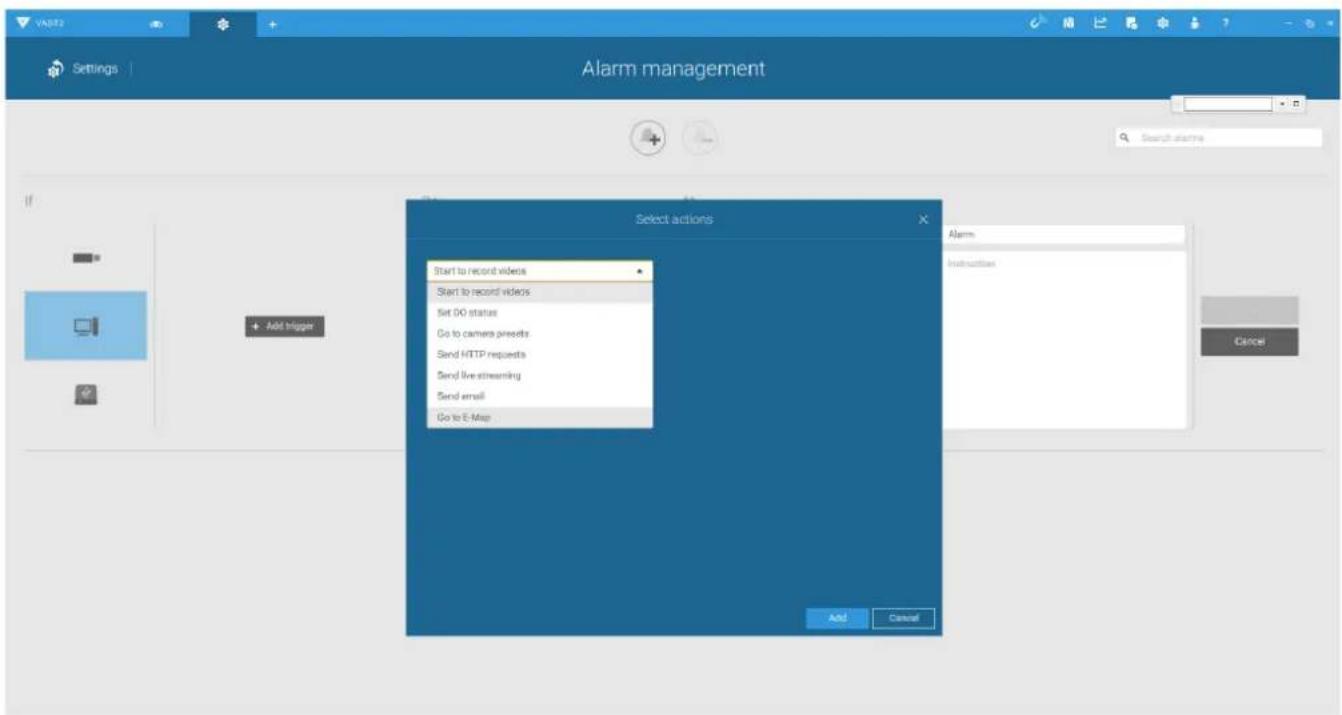Choose Set DO status action
This screenshot has height=715, width=1342.
(540, 313)
